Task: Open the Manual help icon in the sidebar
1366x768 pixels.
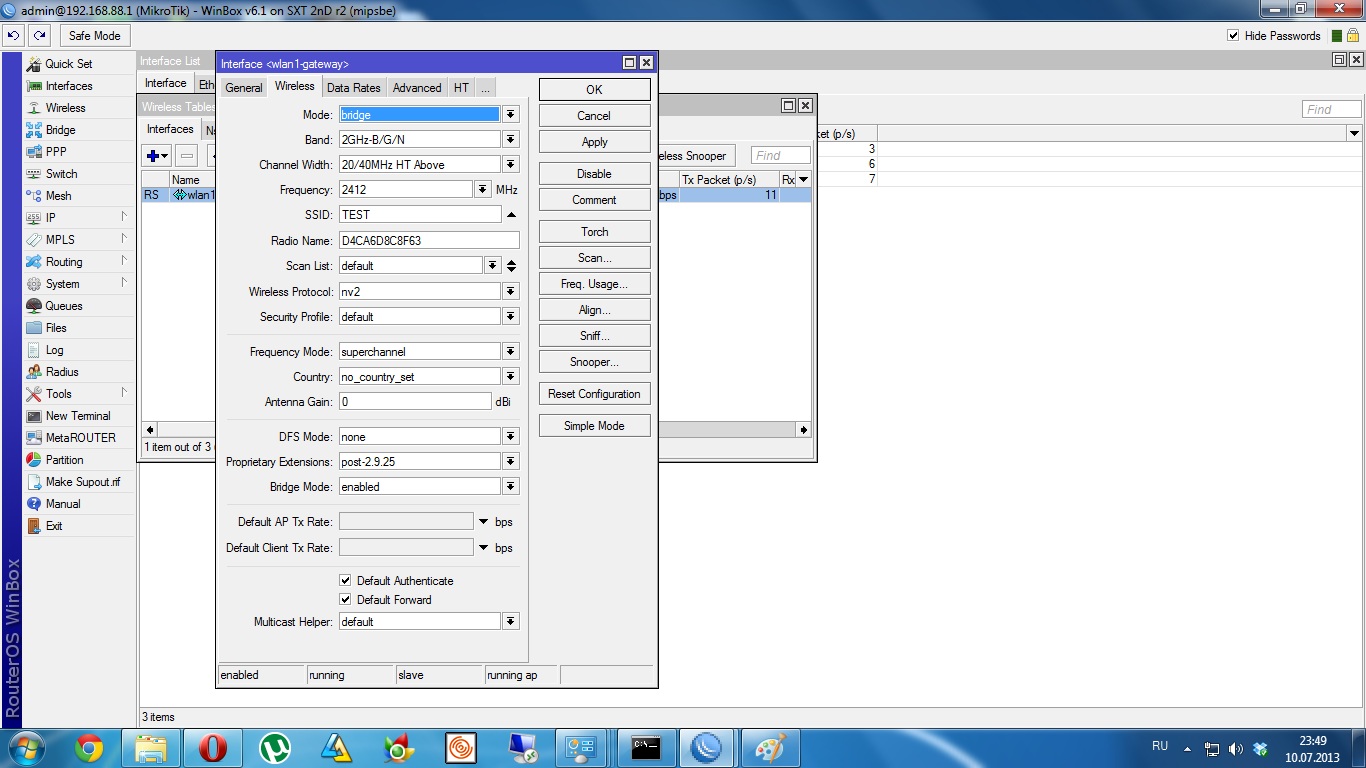Action: (35, 504)
